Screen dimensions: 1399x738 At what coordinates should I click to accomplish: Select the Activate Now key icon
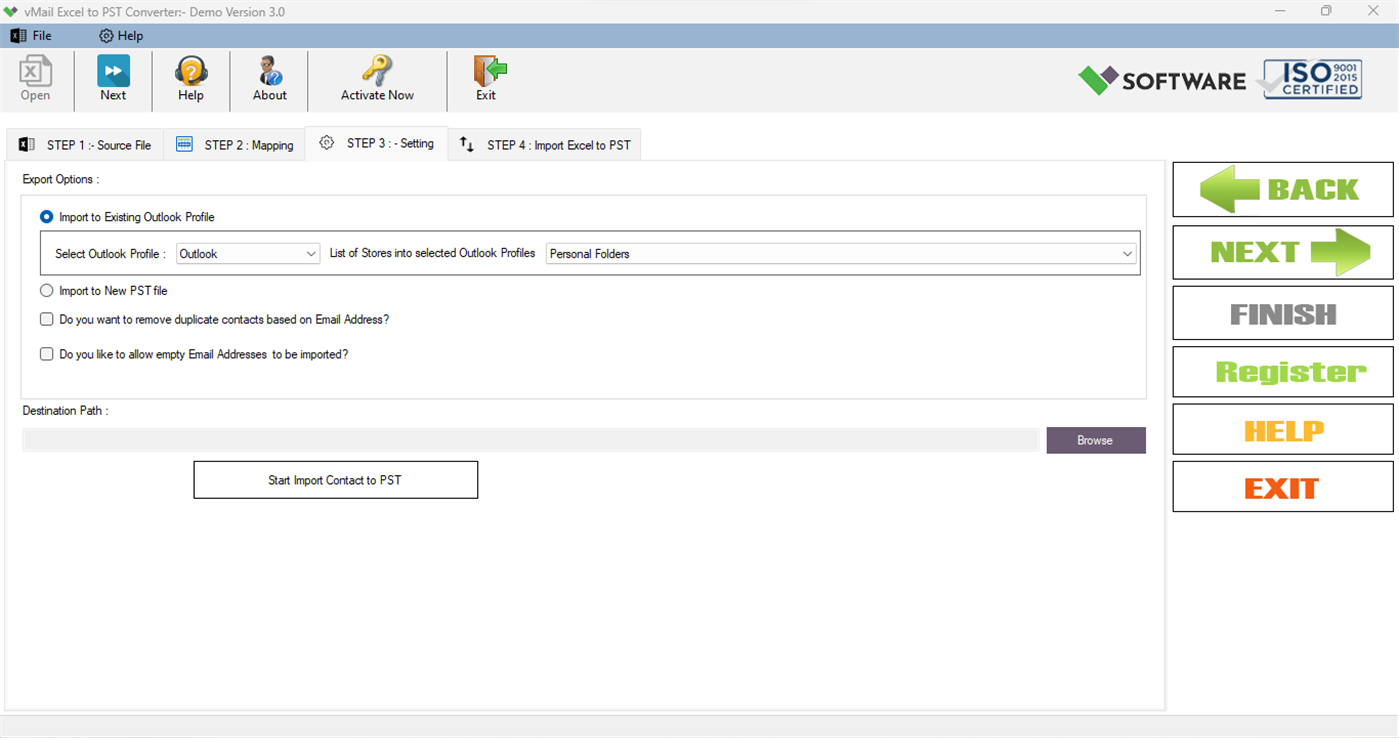(x=377, y=78)
